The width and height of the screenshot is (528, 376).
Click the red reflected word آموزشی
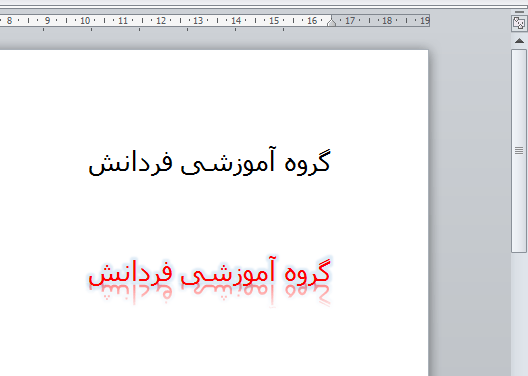[228, 272]
